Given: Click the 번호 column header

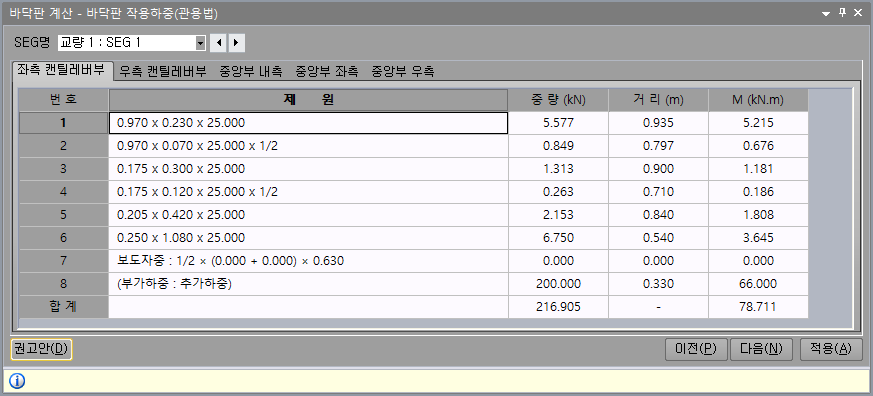Looking at the screenshot, I should pos(64,100).
